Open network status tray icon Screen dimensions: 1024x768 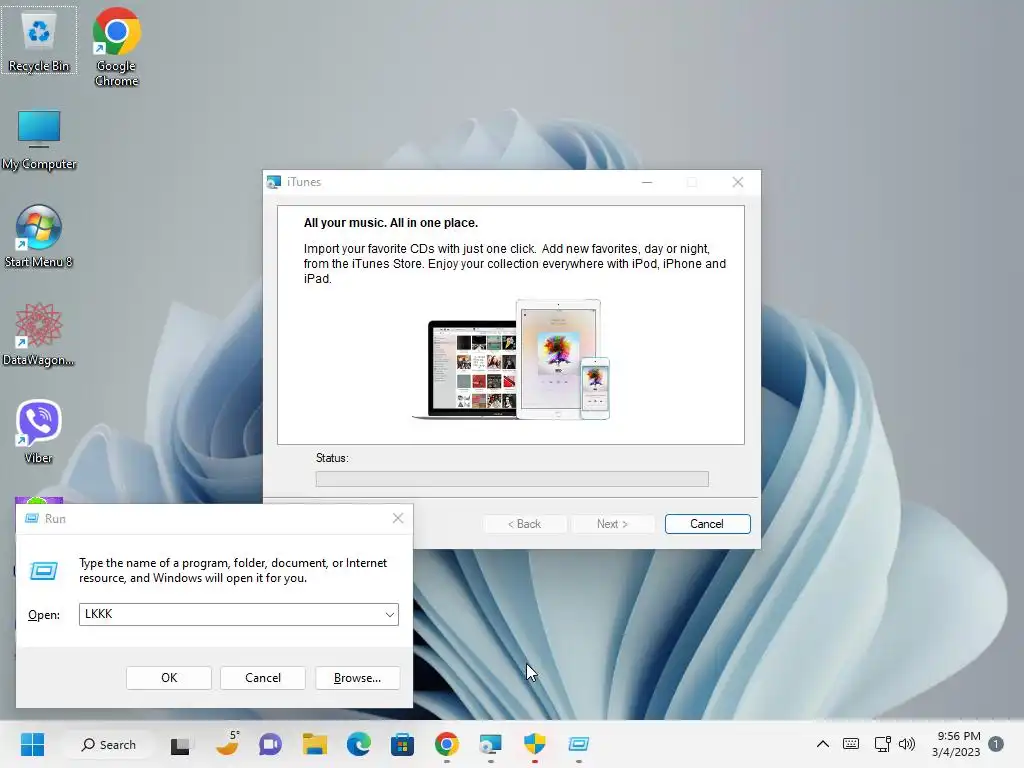click(882, 744)
